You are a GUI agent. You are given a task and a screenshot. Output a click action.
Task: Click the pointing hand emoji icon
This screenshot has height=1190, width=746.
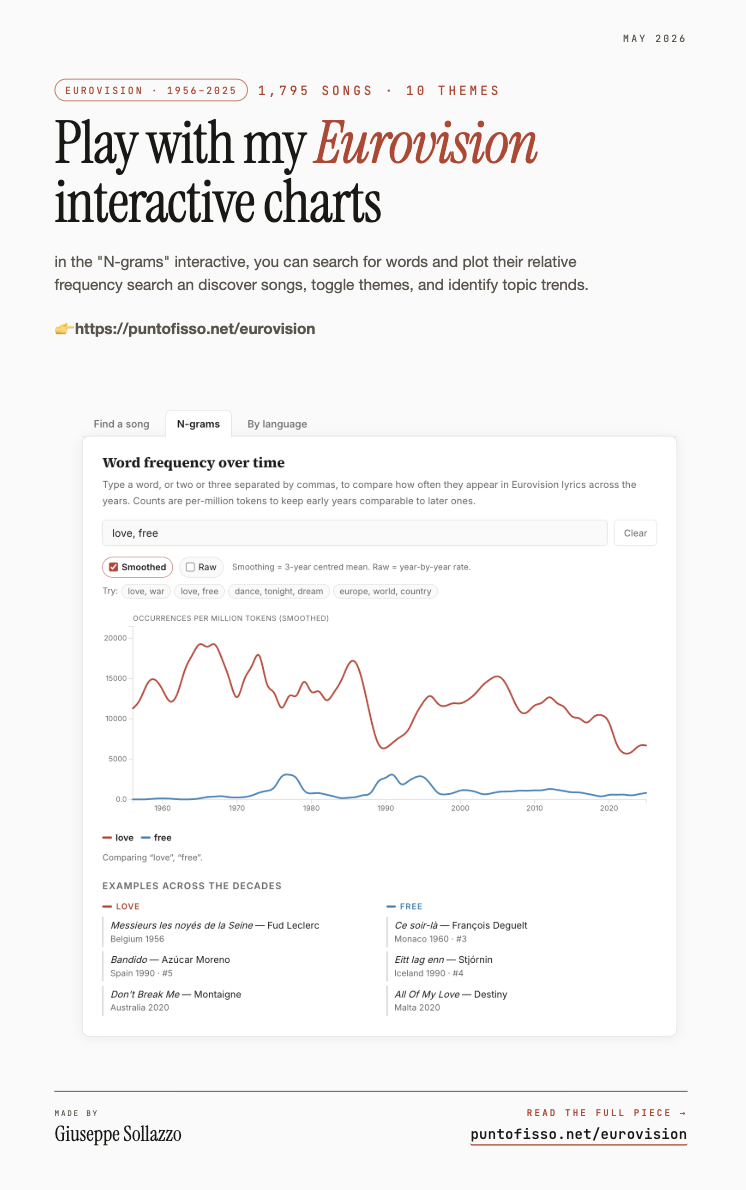click(x=64, y=329)
